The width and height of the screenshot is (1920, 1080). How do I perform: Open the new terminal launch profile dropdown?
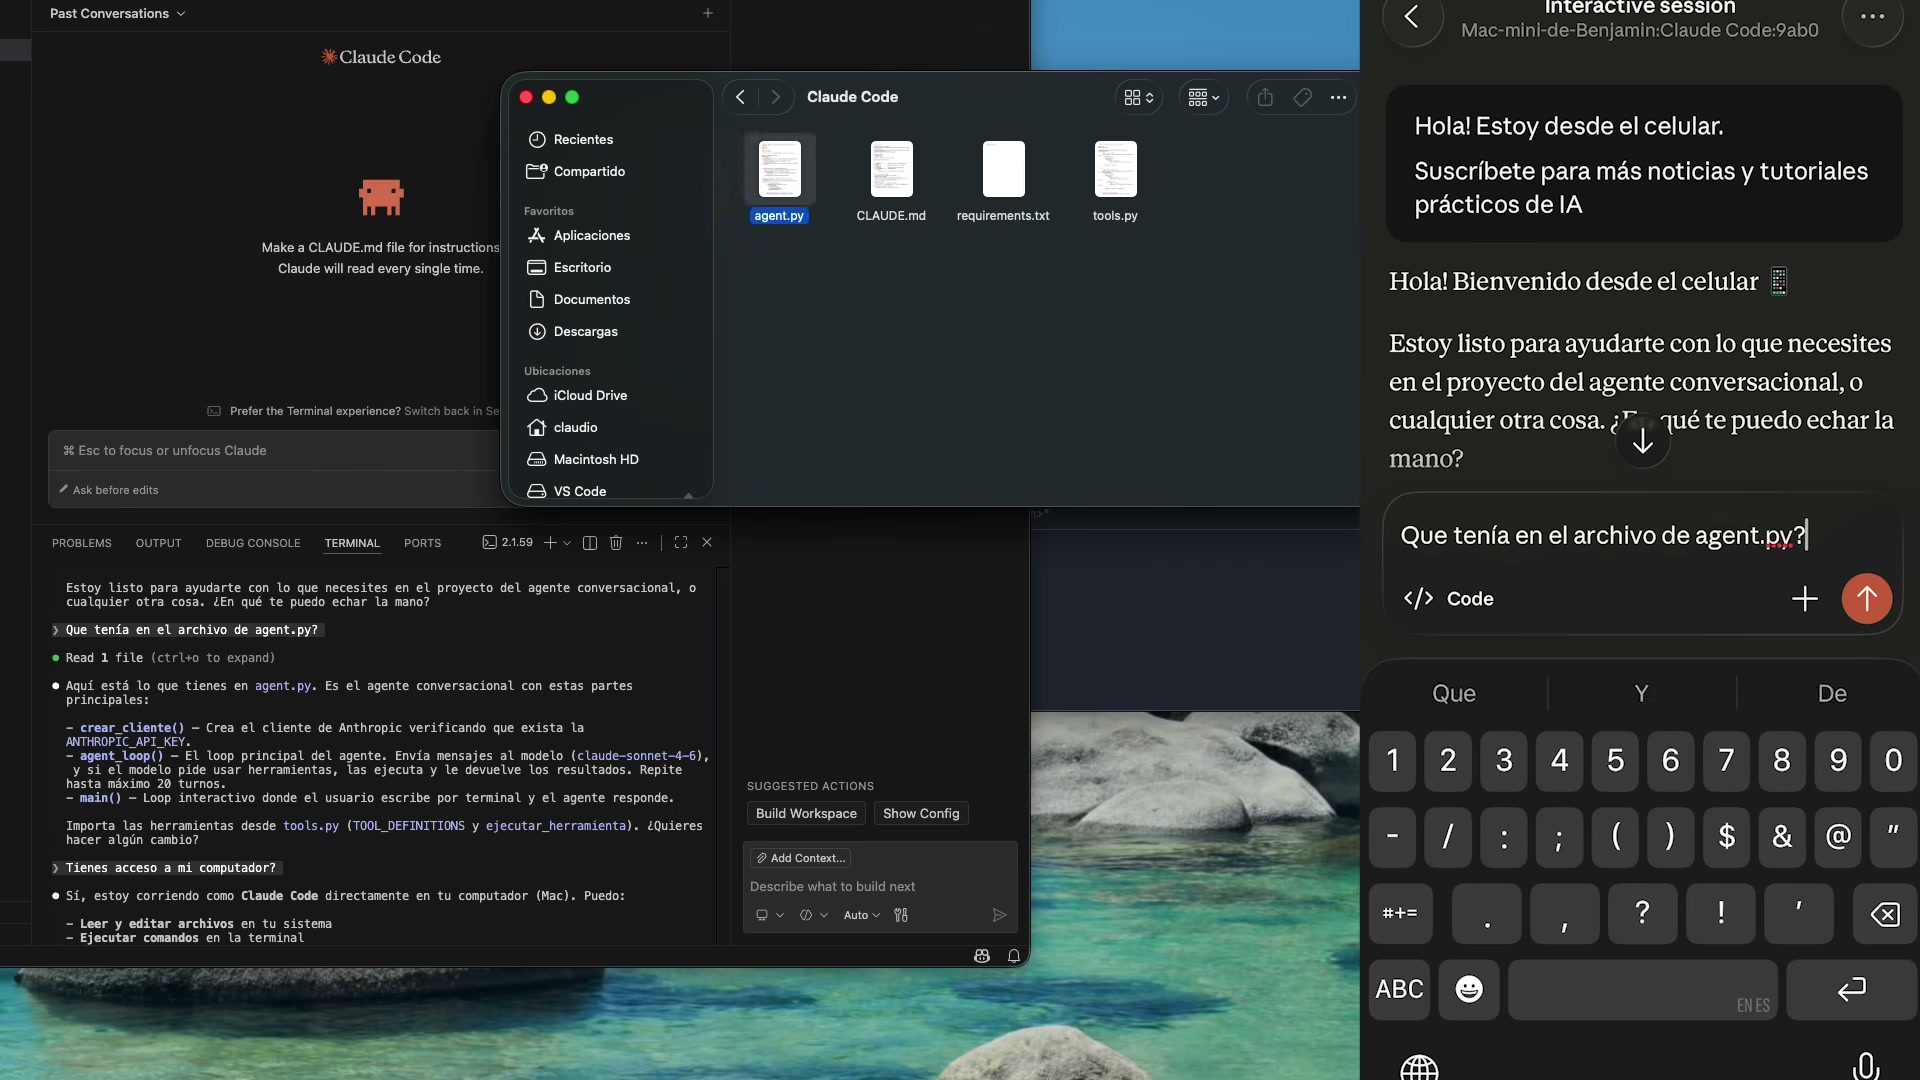point(567,543)
